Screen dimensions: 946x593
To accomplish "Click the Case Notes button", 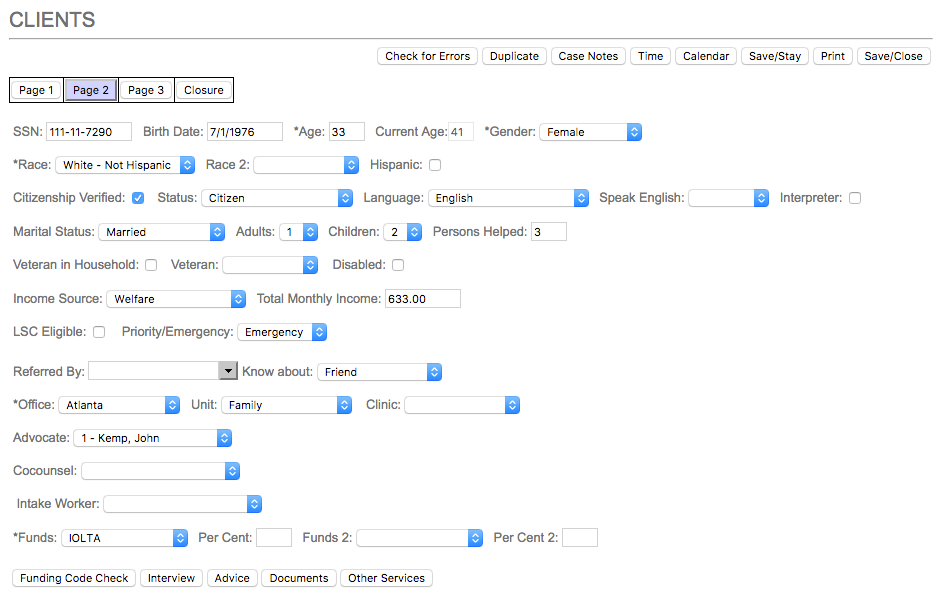I will [588, 56].
